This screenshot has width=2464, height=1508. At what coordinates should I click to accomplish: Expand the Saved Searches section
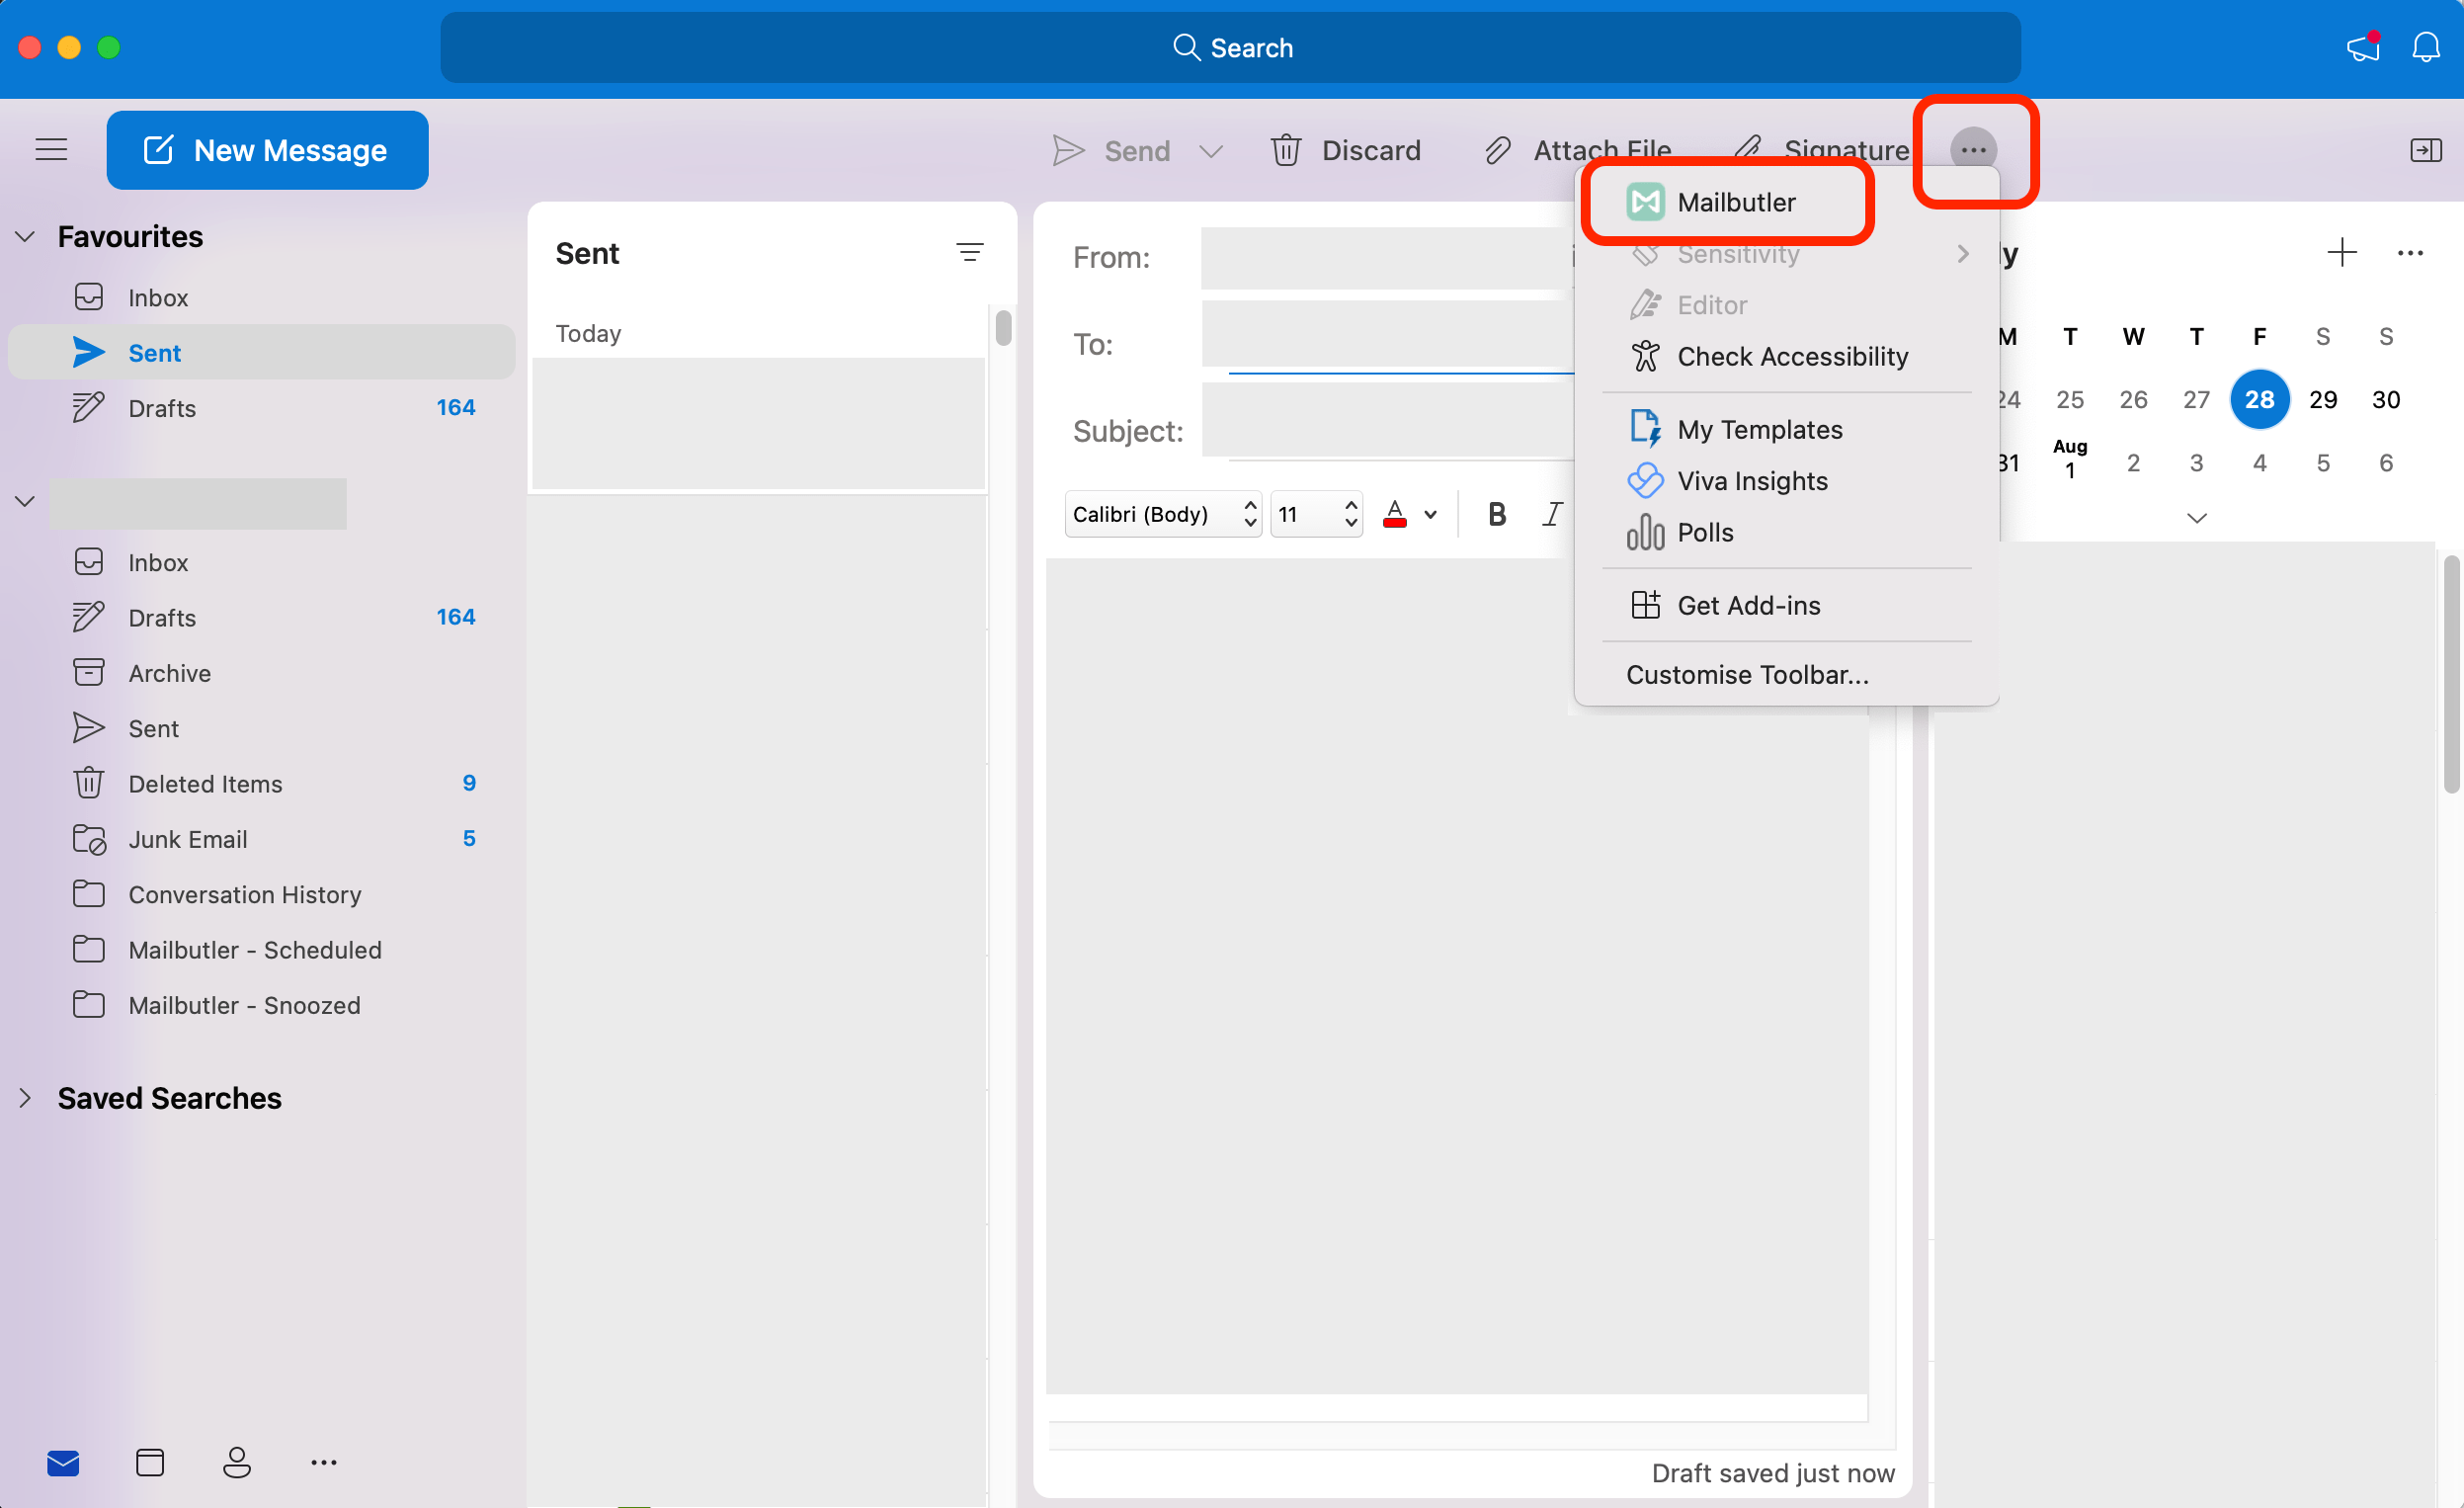pyautogui.click(x=25, y=1098)
